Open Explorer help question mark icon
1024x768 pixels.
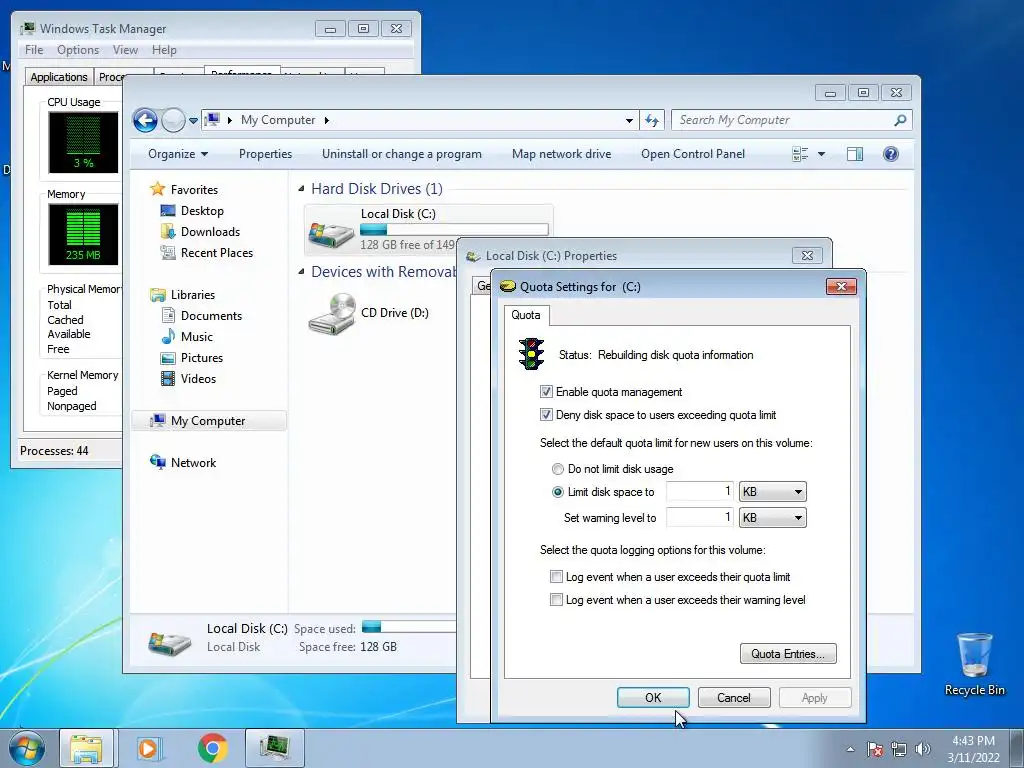click(x=890, y=154)
